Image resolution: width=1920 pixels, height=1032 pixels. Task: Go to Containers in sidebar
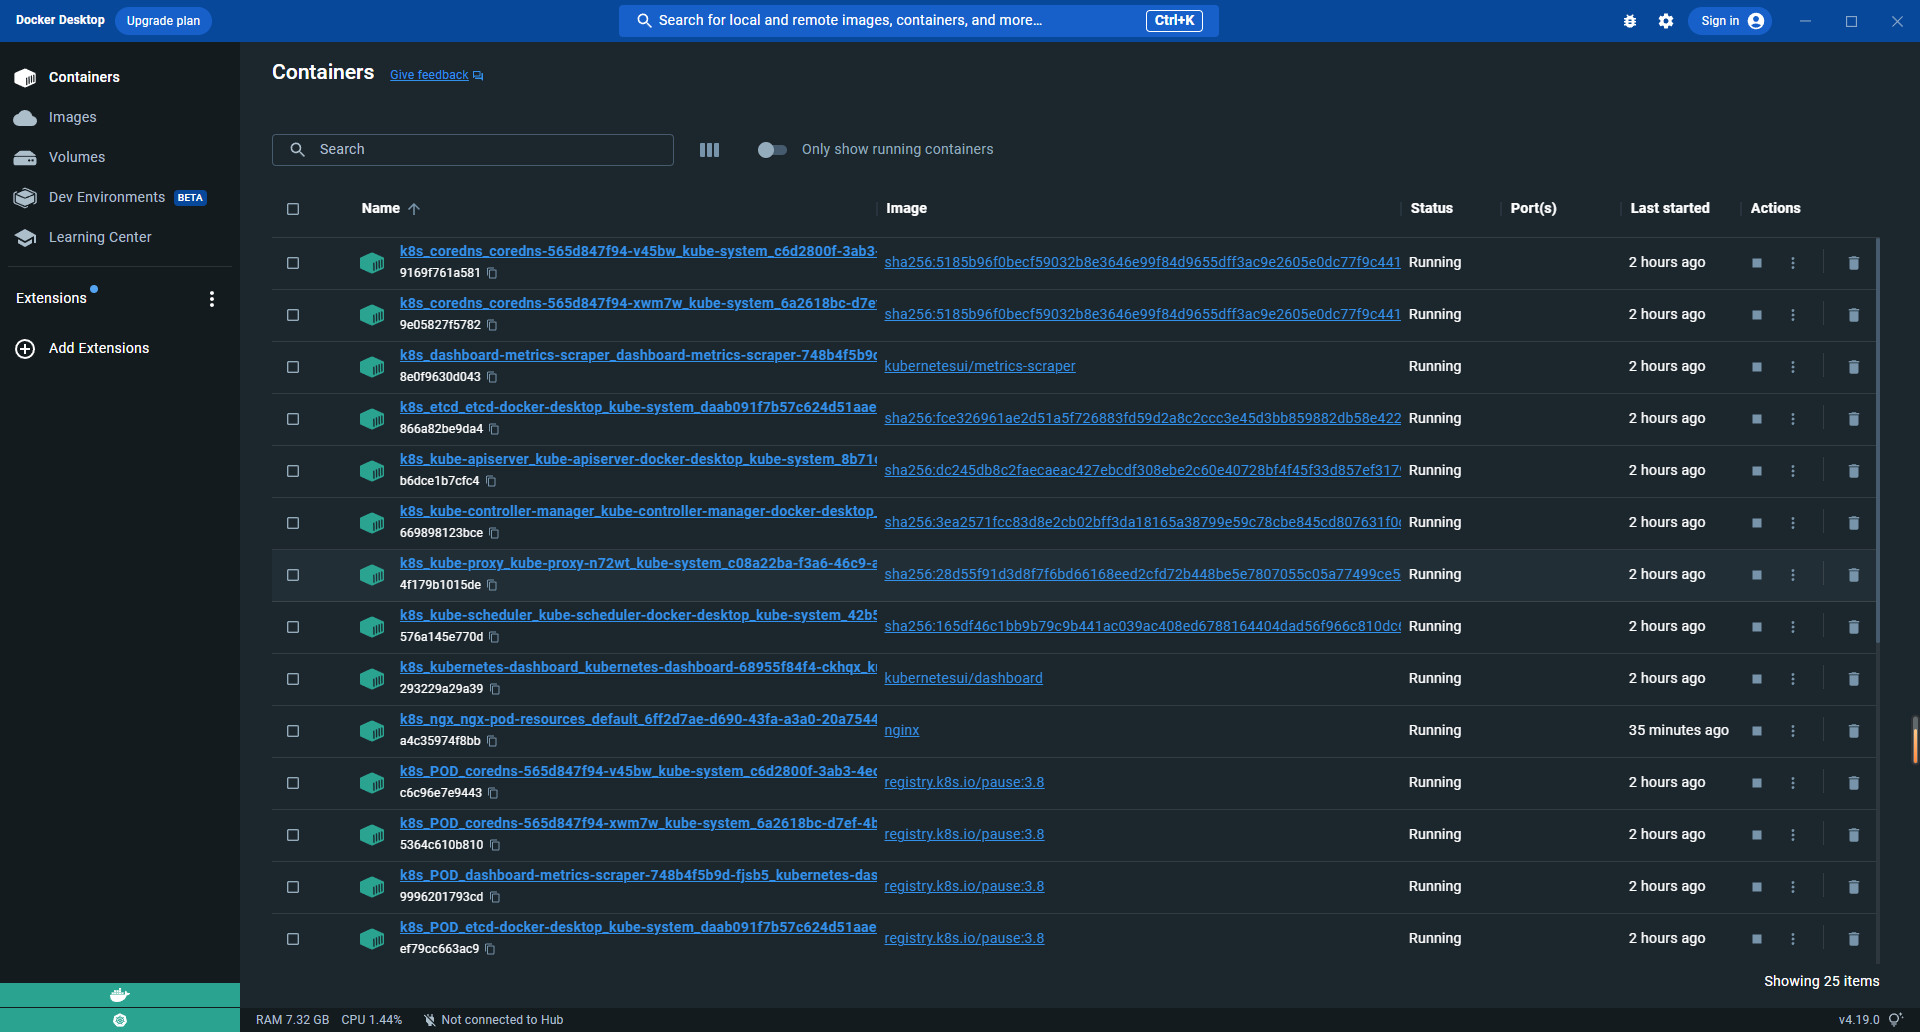pyautogui.click(x=120, y=78)
